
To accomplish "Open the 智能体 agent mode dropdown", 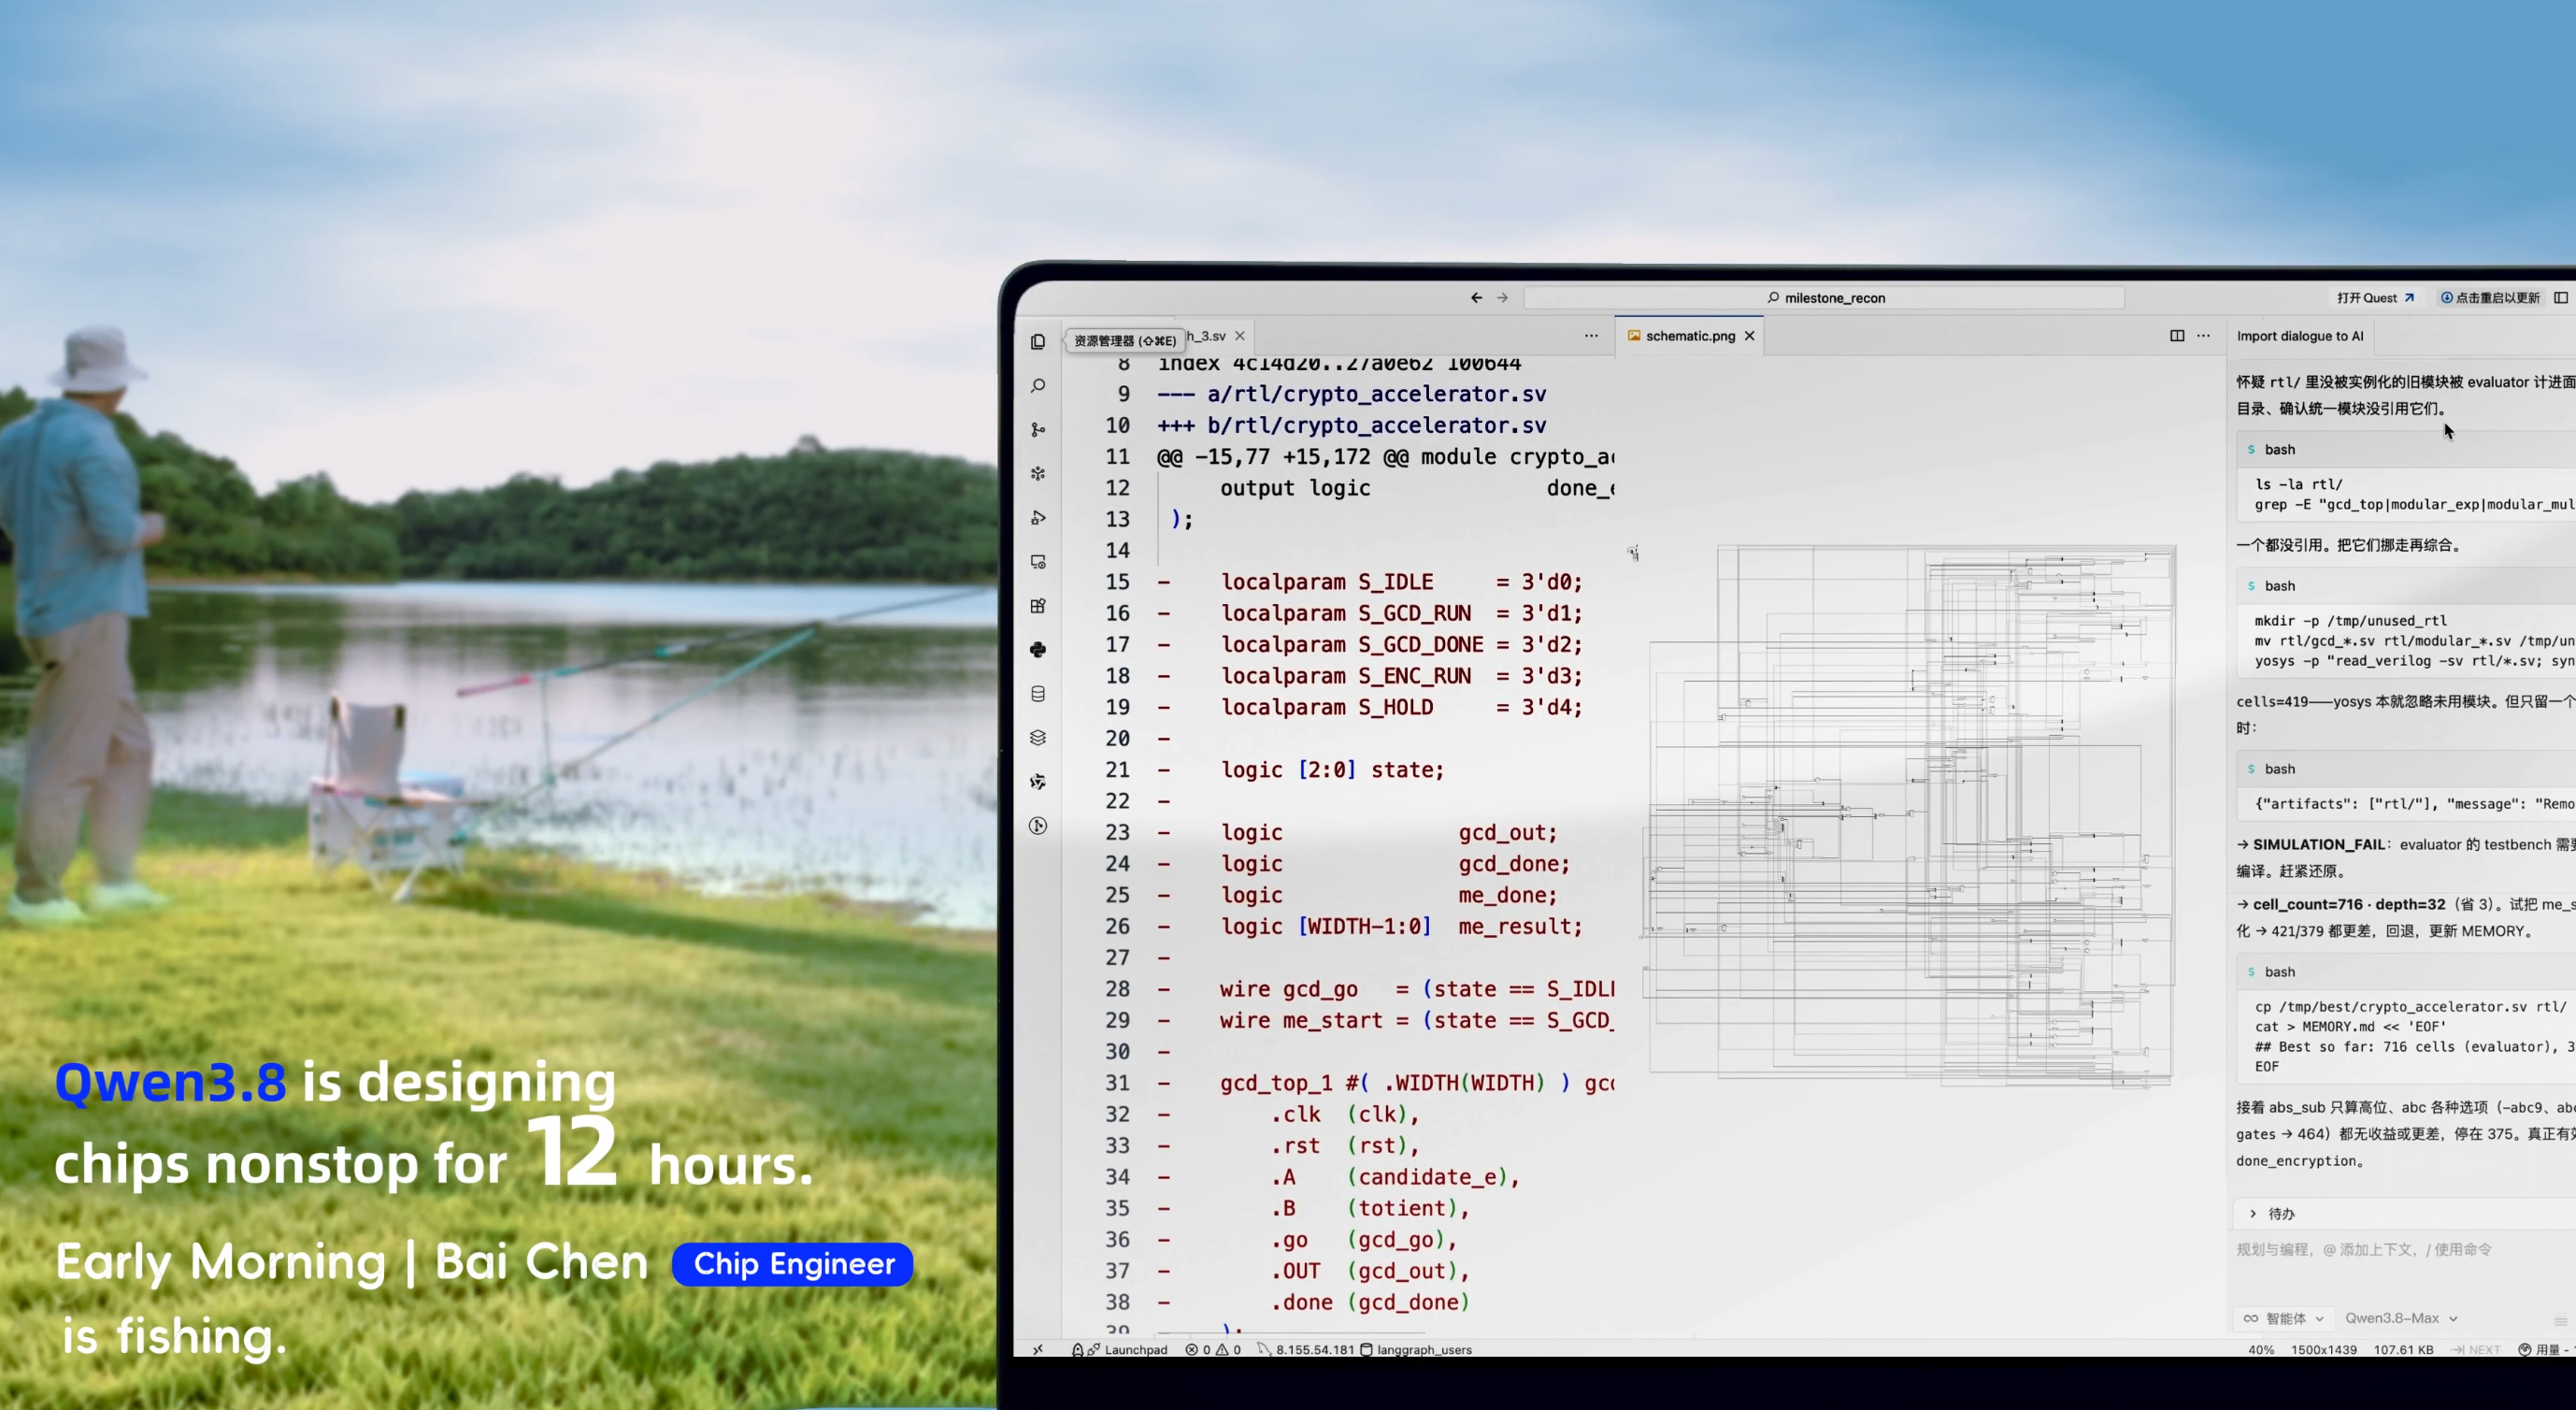I will coord(2284,1319).
